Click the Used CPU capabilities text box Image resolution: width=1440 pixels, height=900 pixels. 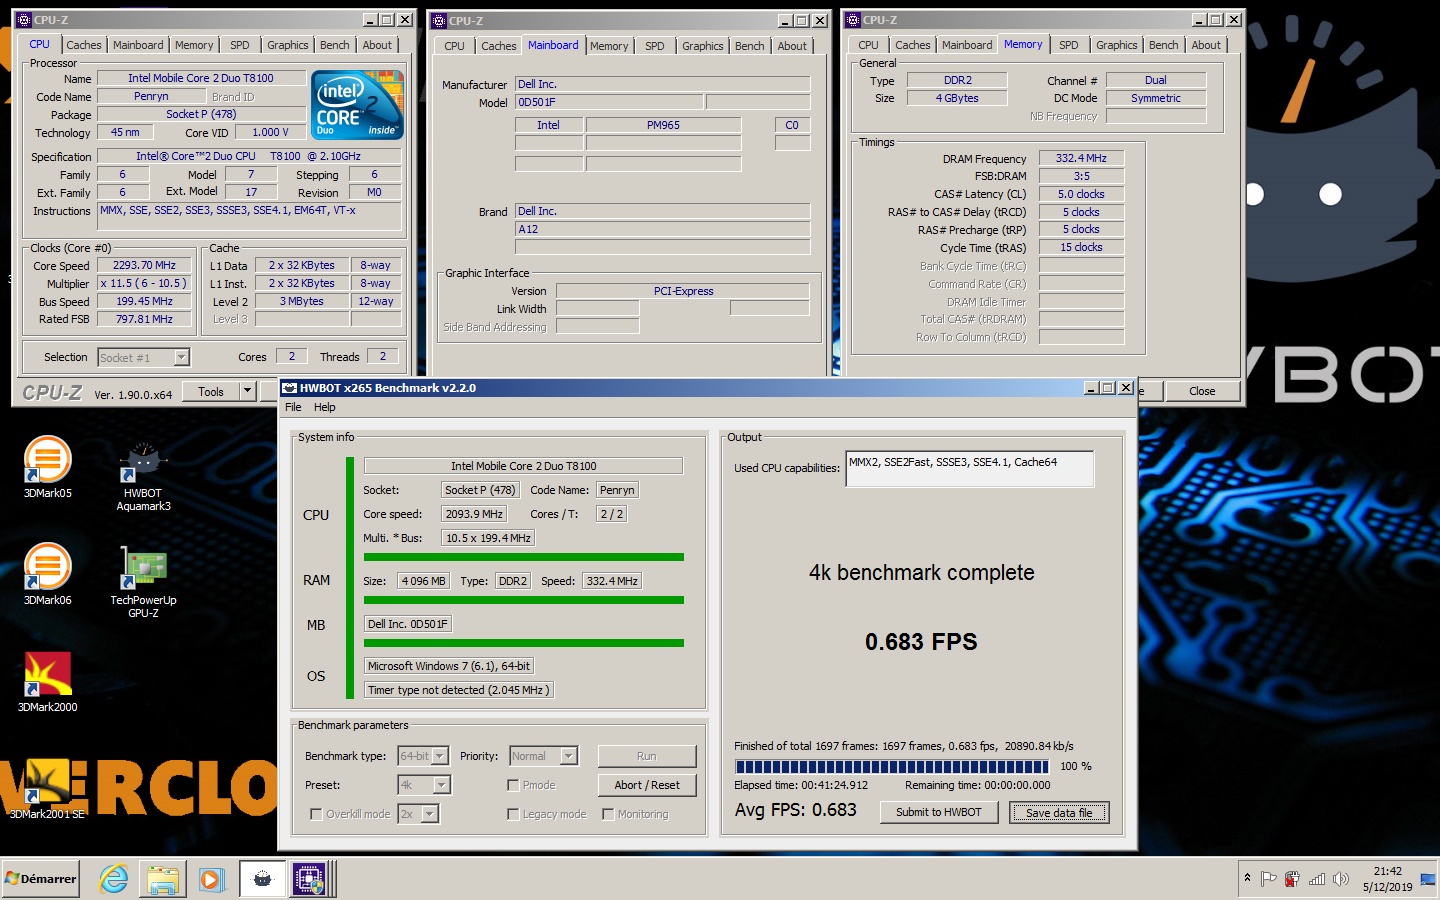[969, 469]
